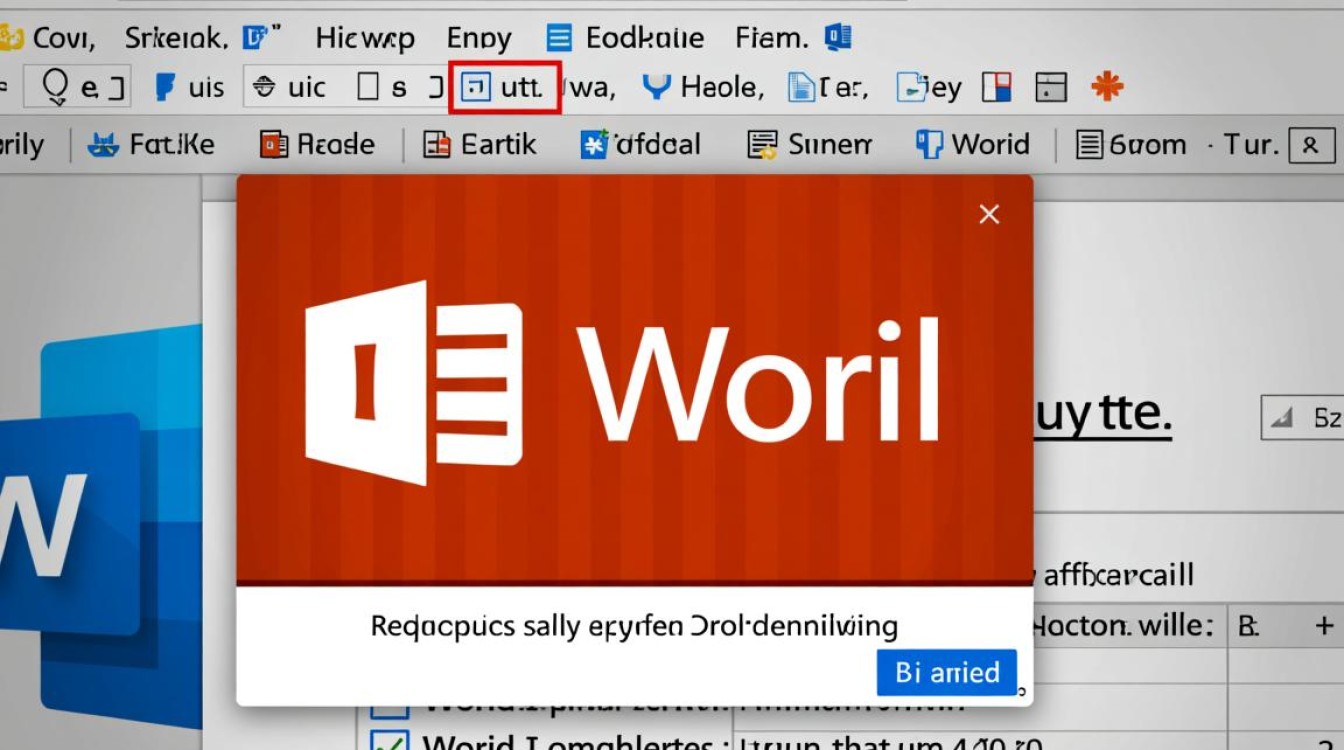Click the blue document icon beside 'Tar,'
This screenshot has height=750, width=1344.
pos(802,87)
